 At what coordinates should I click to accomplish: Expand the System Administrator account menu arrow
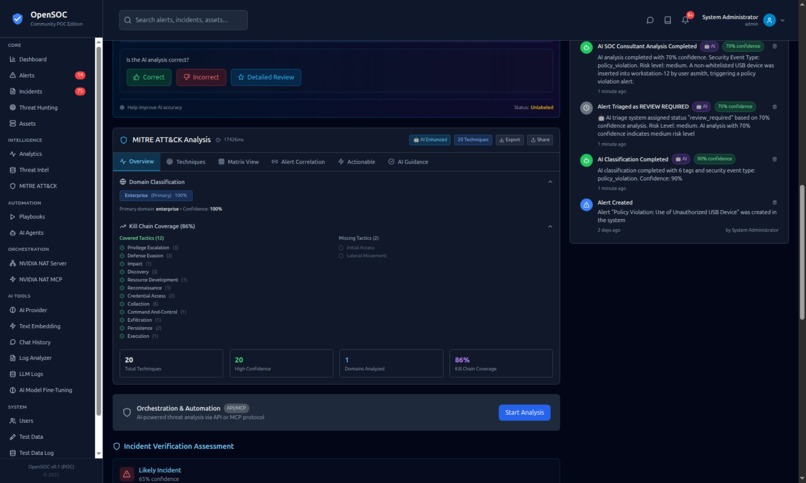[782, 21]
